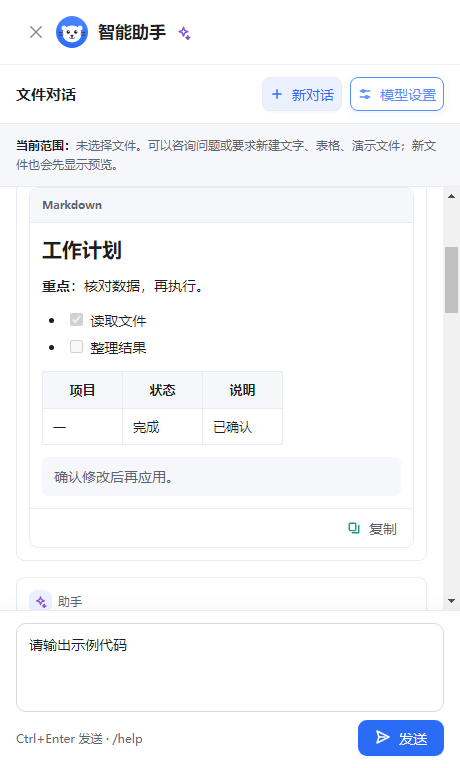Focus the message input containing 请输出示例代码
The image size is (460, 768).
(230, 667)
